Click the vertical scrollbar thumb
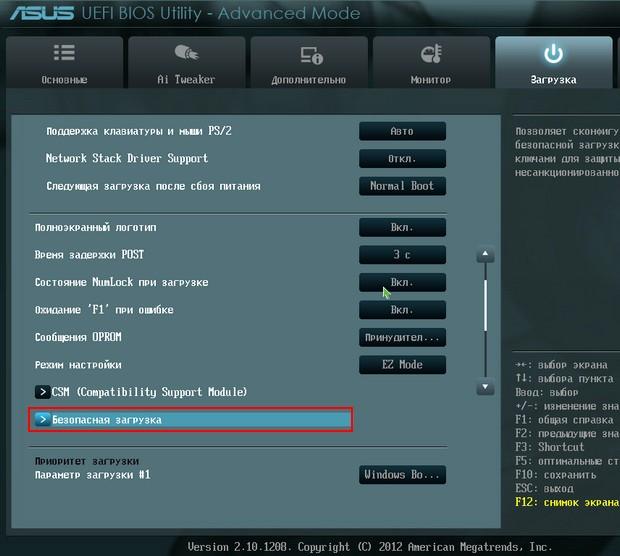 point(485,305)
